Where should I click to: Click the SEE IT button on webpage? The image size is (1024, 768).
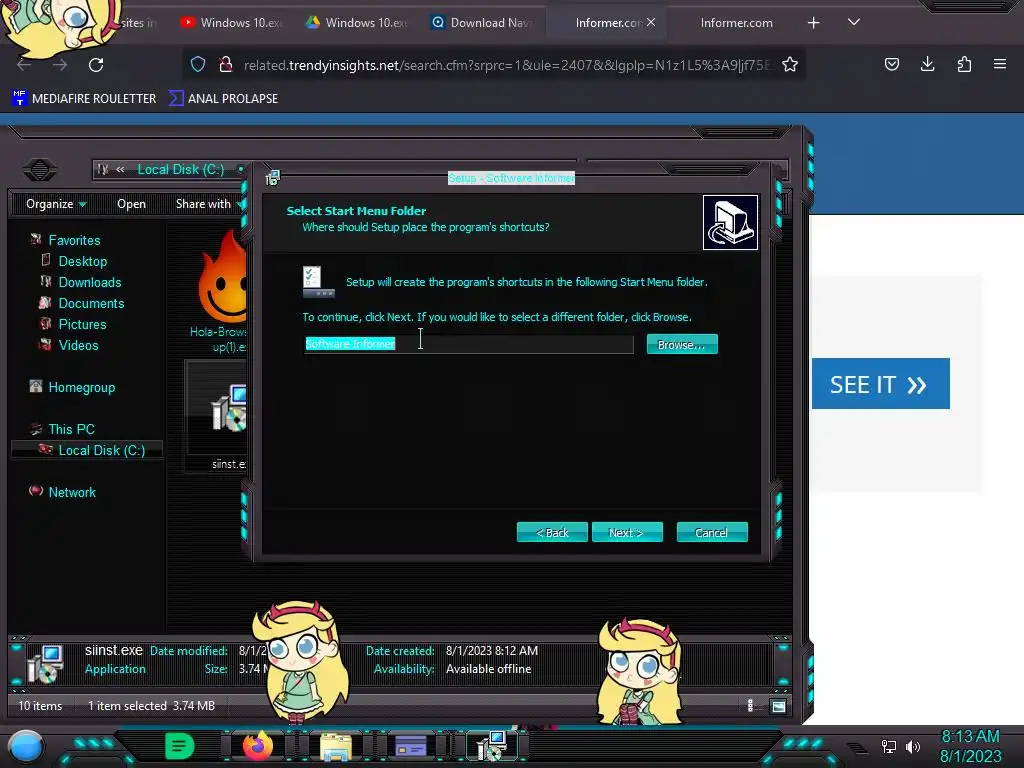click(880, 384)
